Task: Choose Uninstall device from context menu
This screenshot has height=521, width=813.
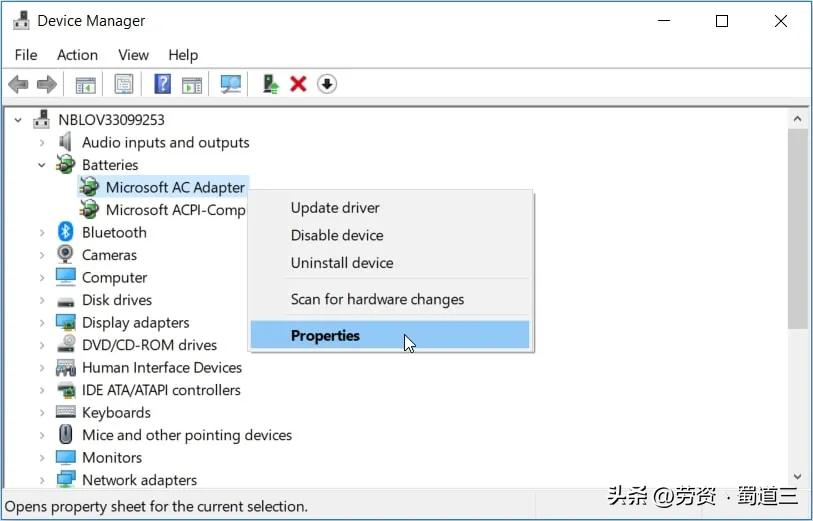Action: (390, 263)
